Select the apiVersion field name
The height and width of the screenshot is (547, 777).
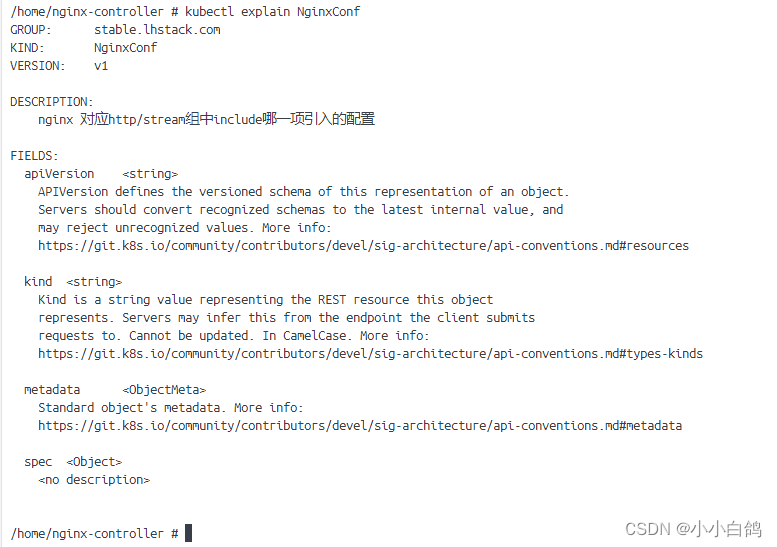pyautogui.click(x=59, y=174)
